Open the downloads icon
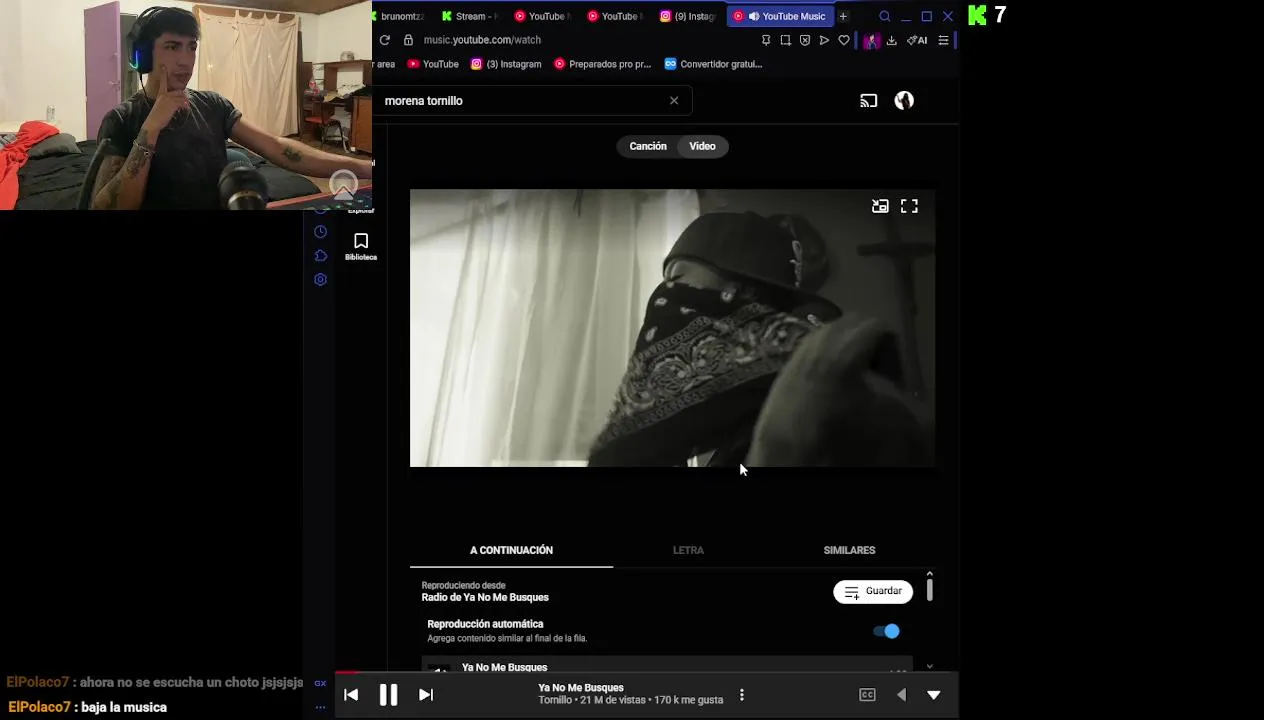Image resolution: width=1264 pixels, height=720 pixels. coord(891,40)
